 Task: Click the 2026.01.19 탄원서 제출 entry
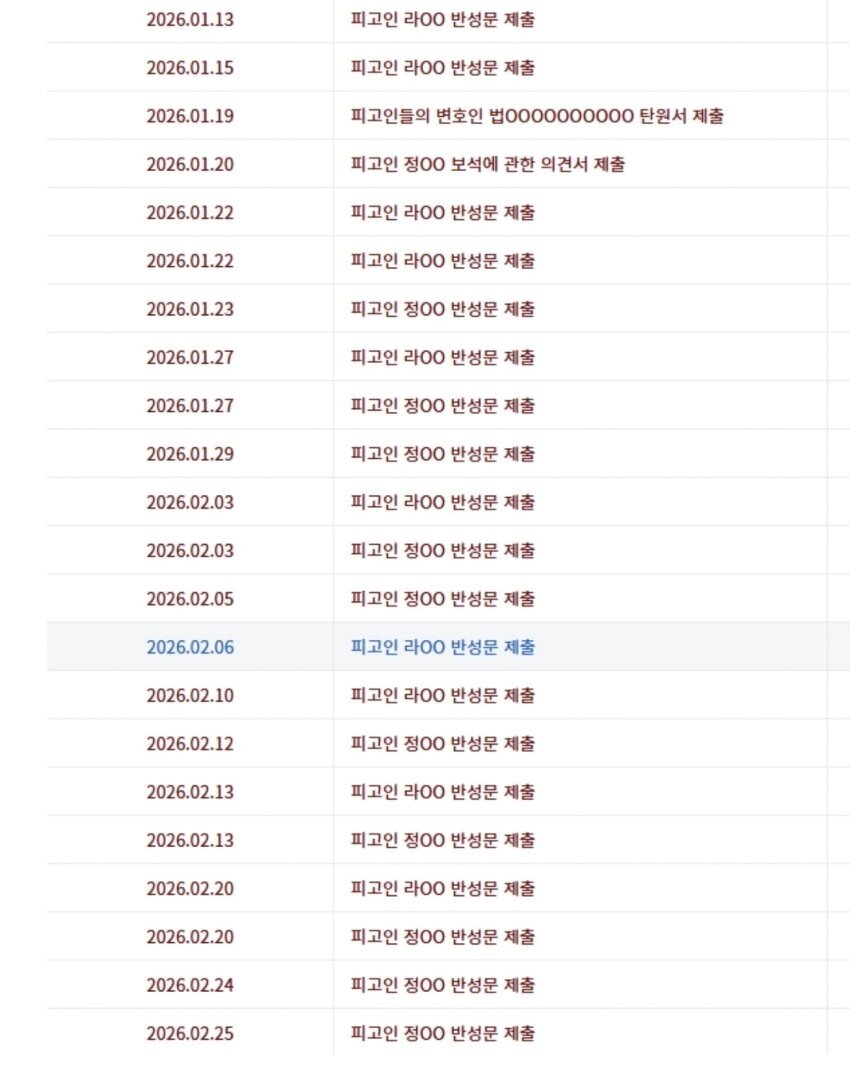tap(536, 116)
